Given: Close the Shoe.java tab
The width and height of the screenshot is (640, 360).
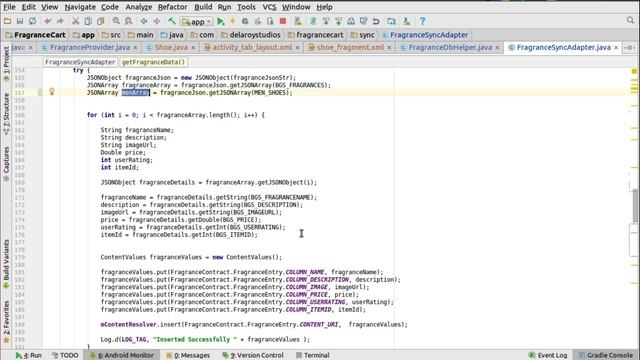Looking at the screenshot, I should click(193, 48).
